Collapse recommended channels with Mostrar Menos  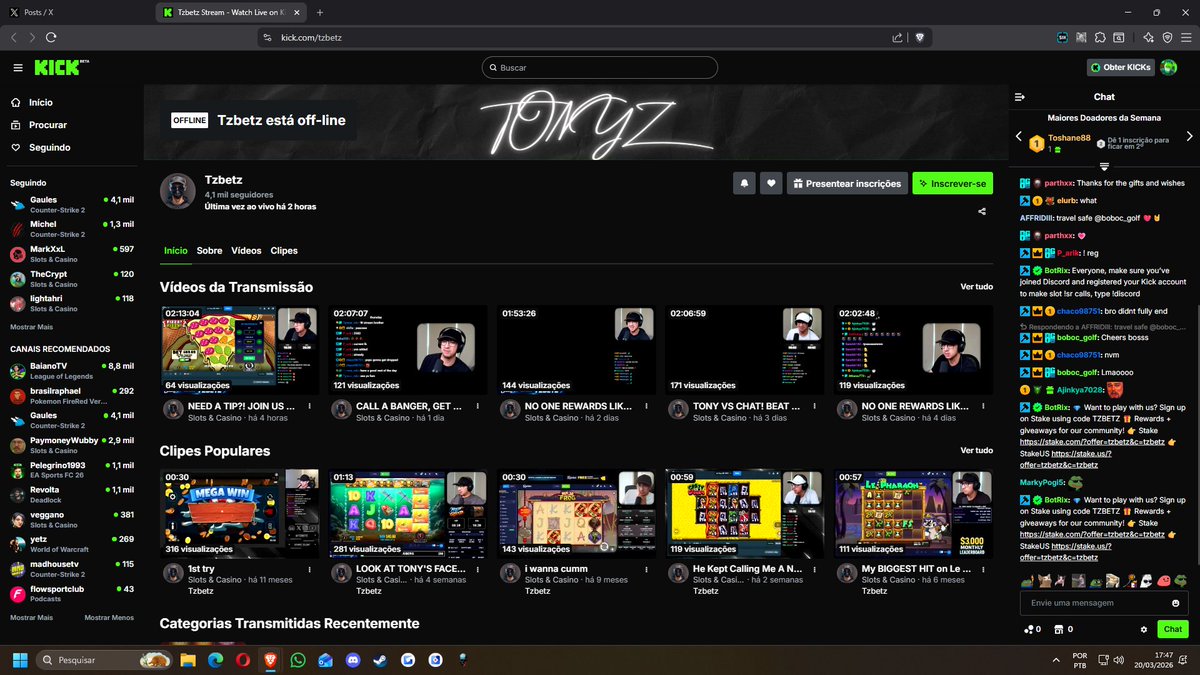click(x=109, y=617)
